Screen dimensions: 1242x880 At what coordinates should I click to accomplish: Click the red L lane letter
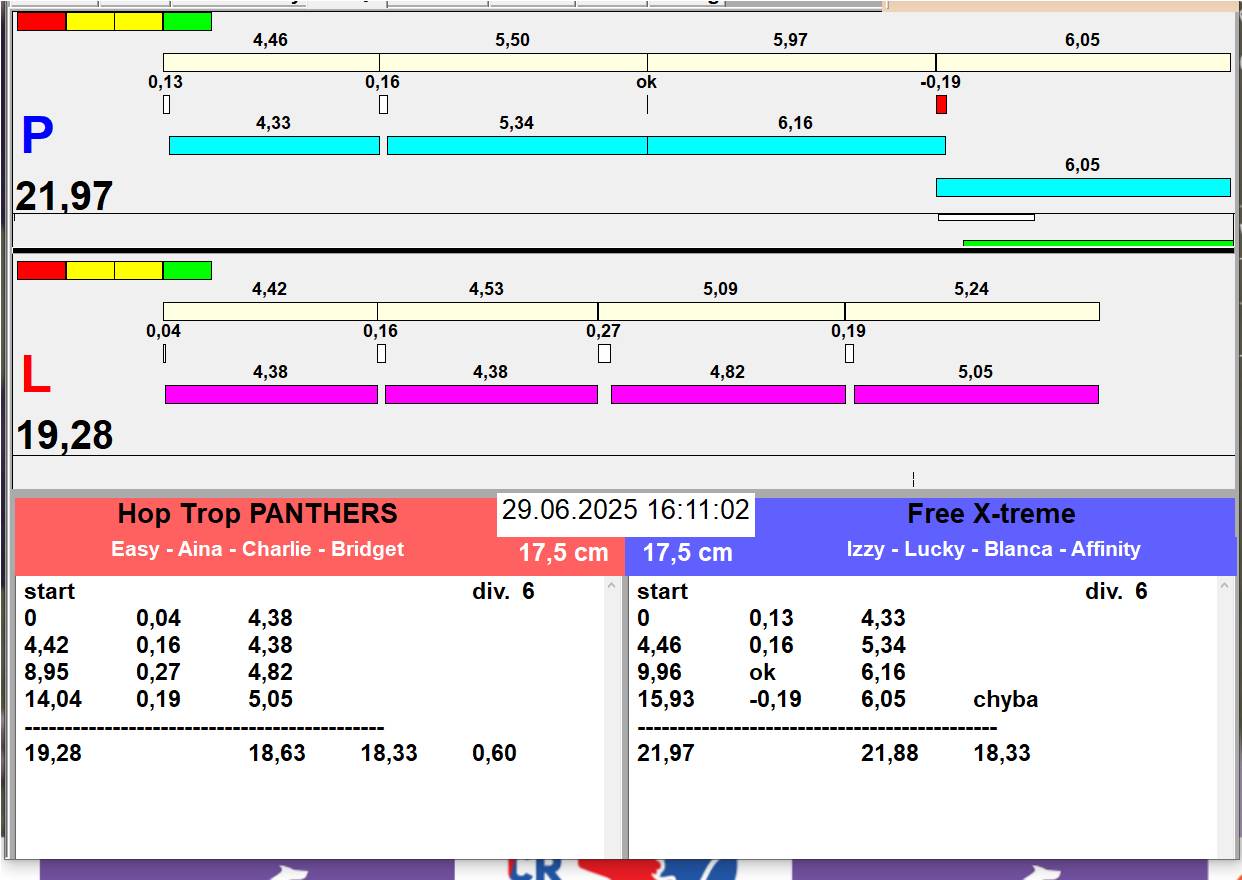(x=36, y=376)
